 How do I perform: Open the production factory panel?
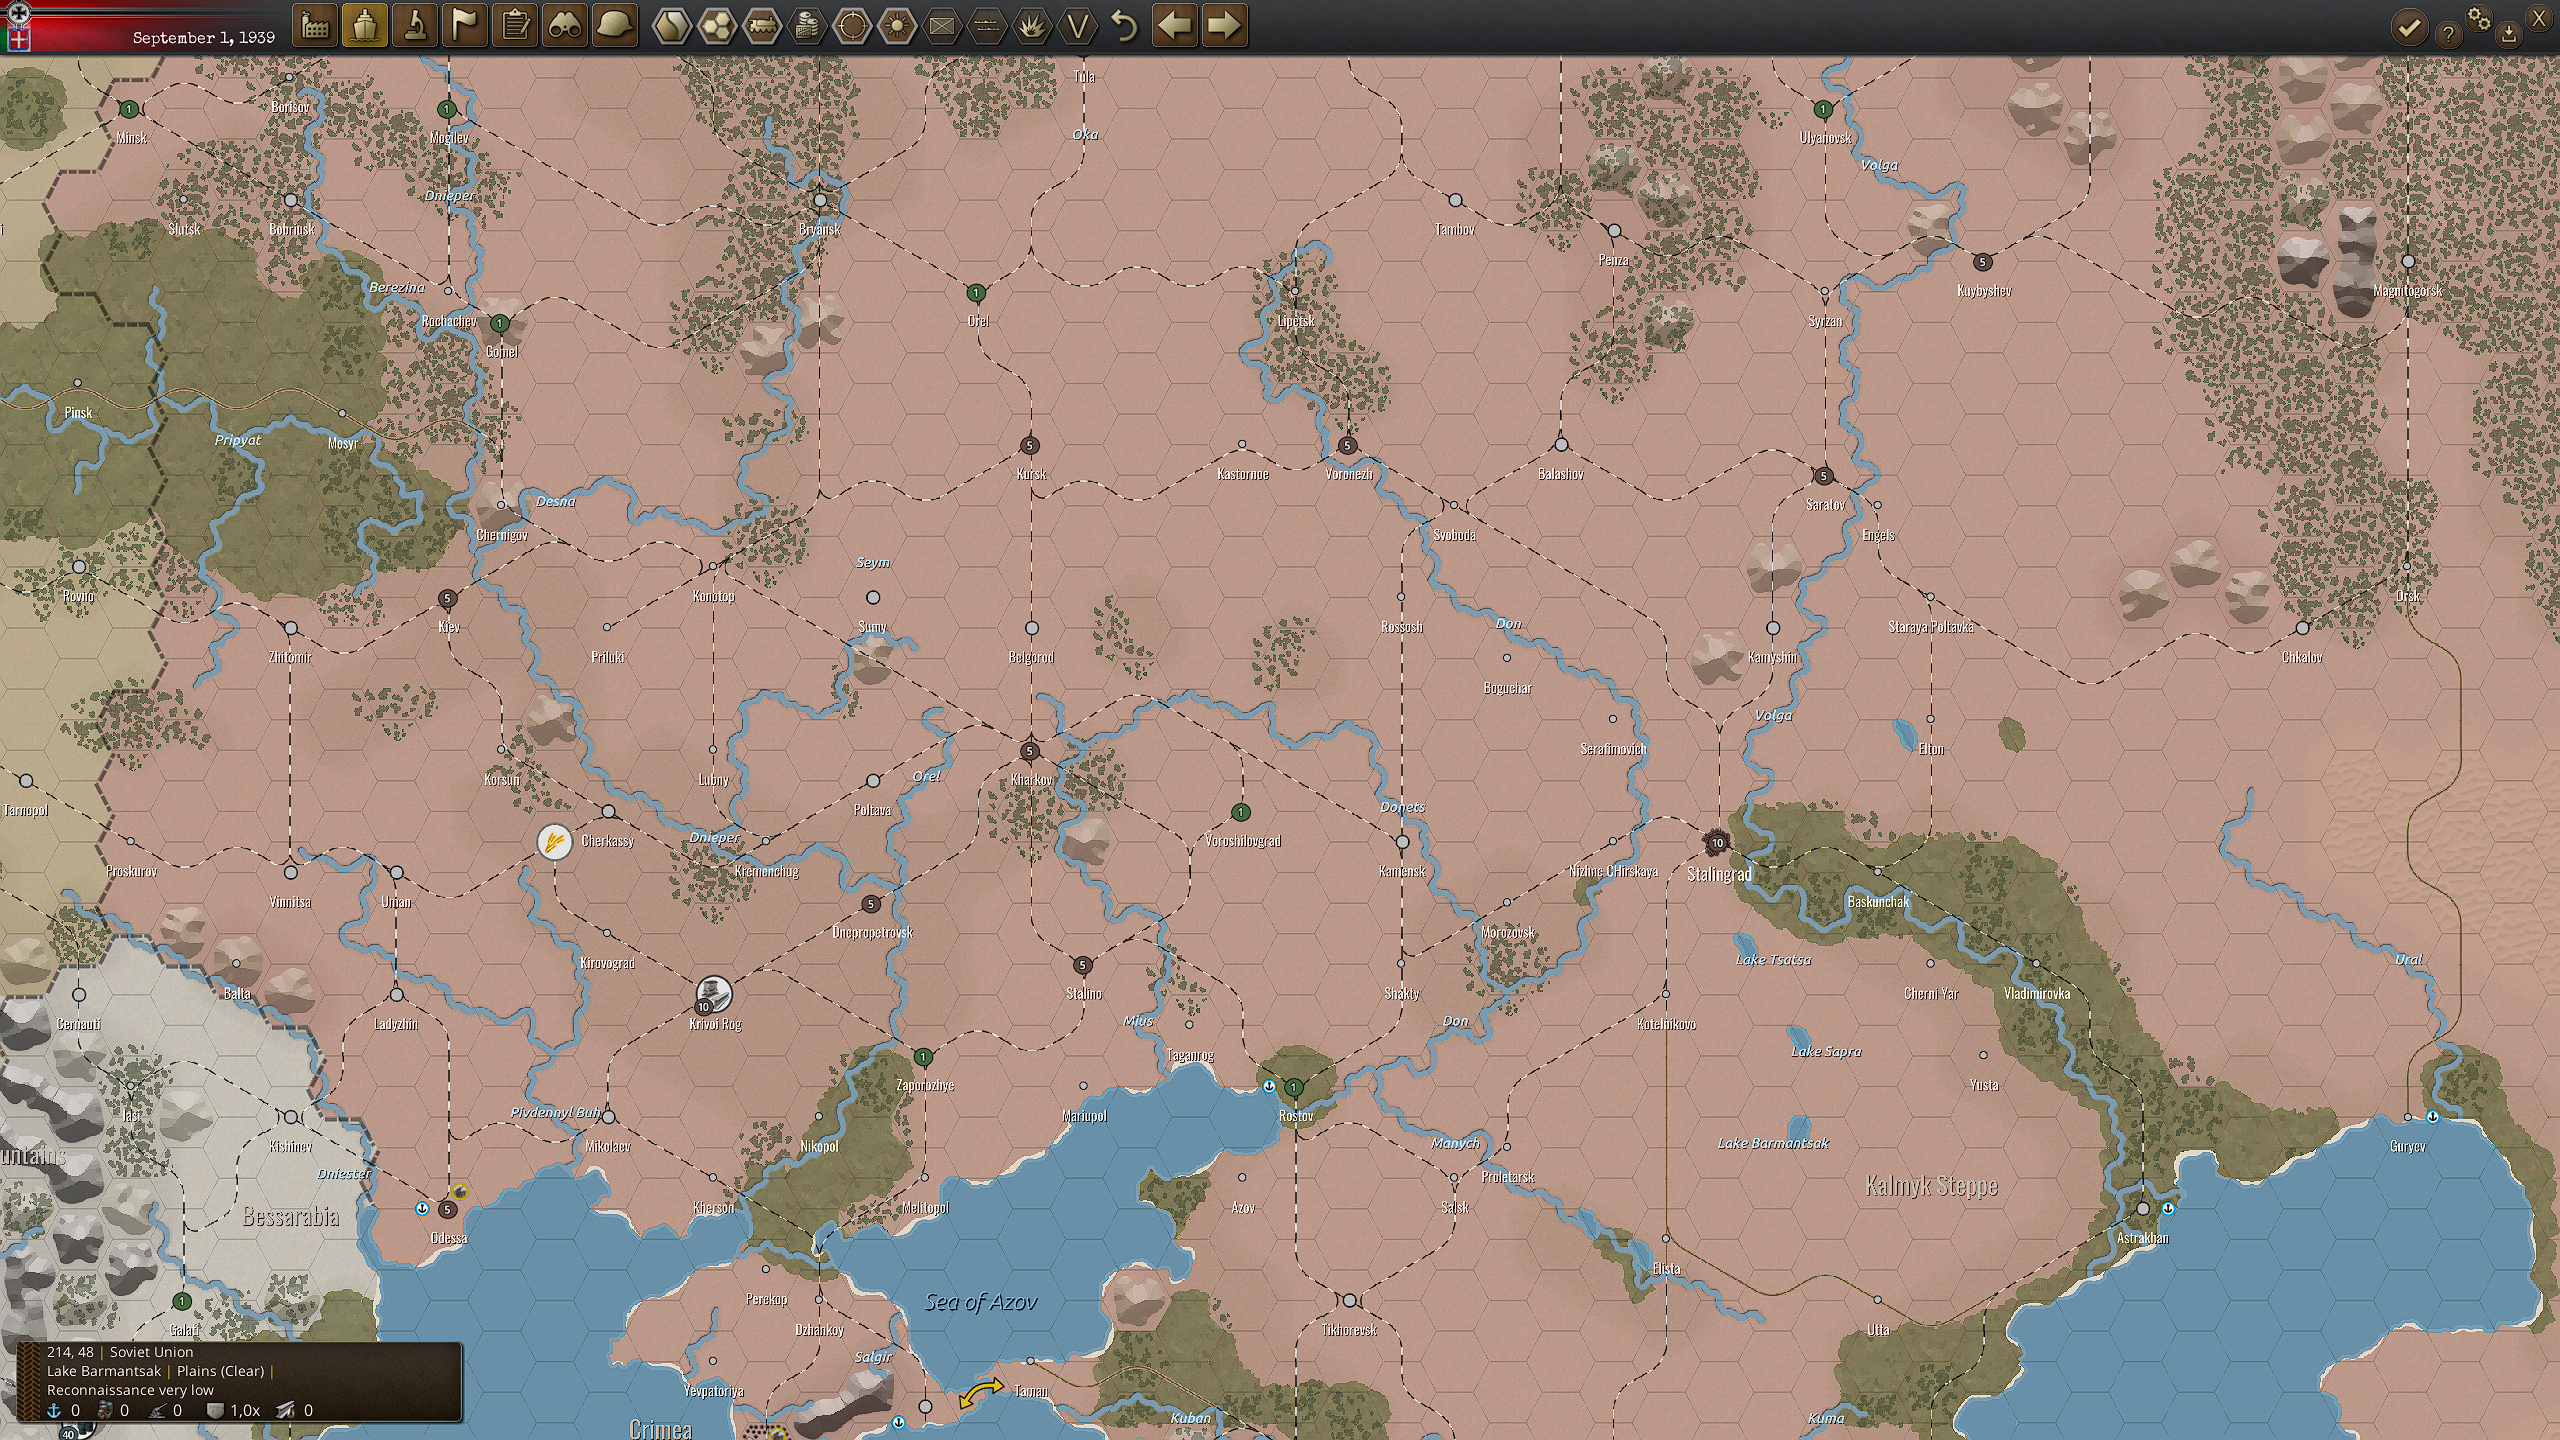pos(314,26)
